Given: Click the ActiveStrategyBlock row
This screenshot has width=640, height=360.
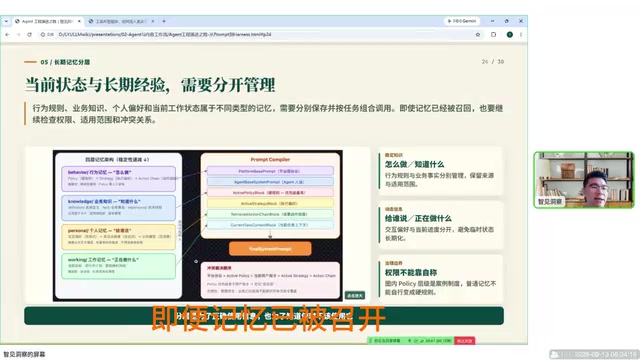Looking at the screenshot, I should point(270,203).
